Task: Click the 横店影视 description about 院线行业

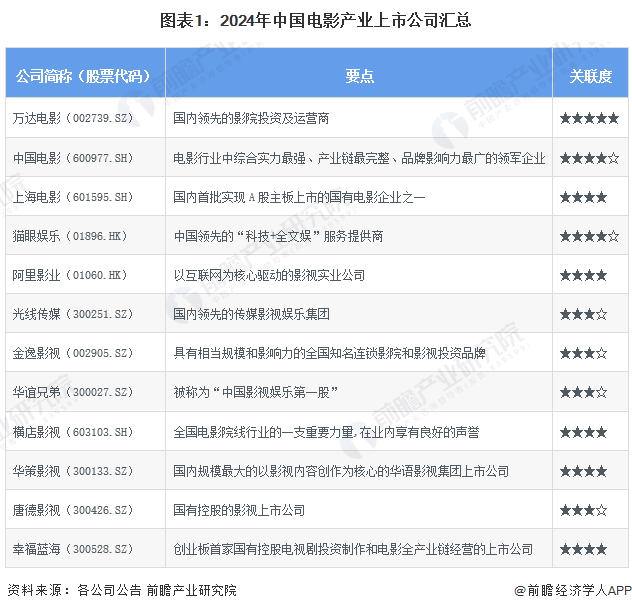Action: pos(326,432)
